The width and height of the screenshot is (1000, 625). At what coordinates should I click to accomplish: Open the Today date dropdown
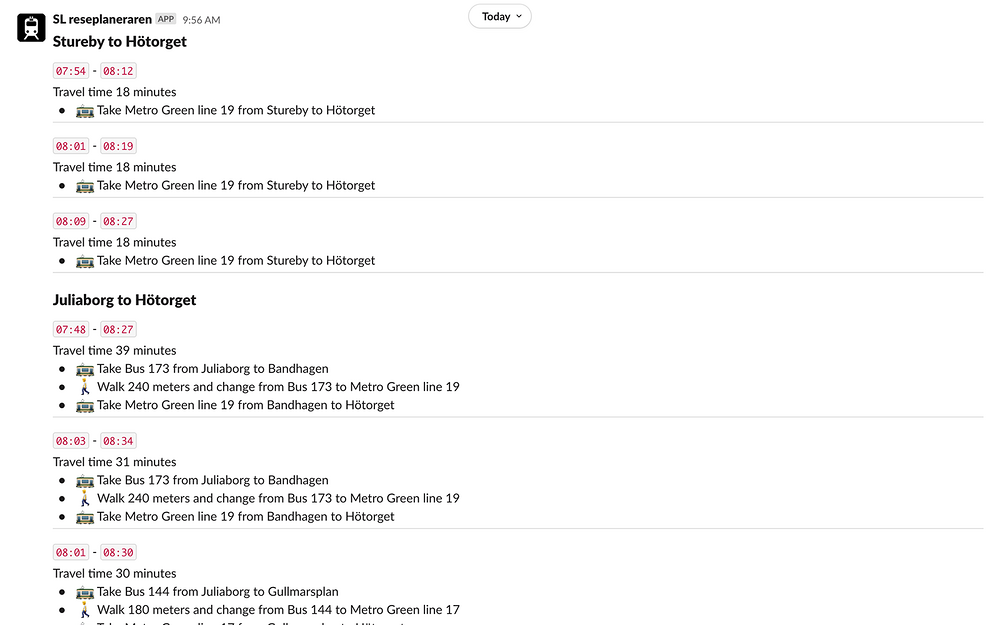499,17
